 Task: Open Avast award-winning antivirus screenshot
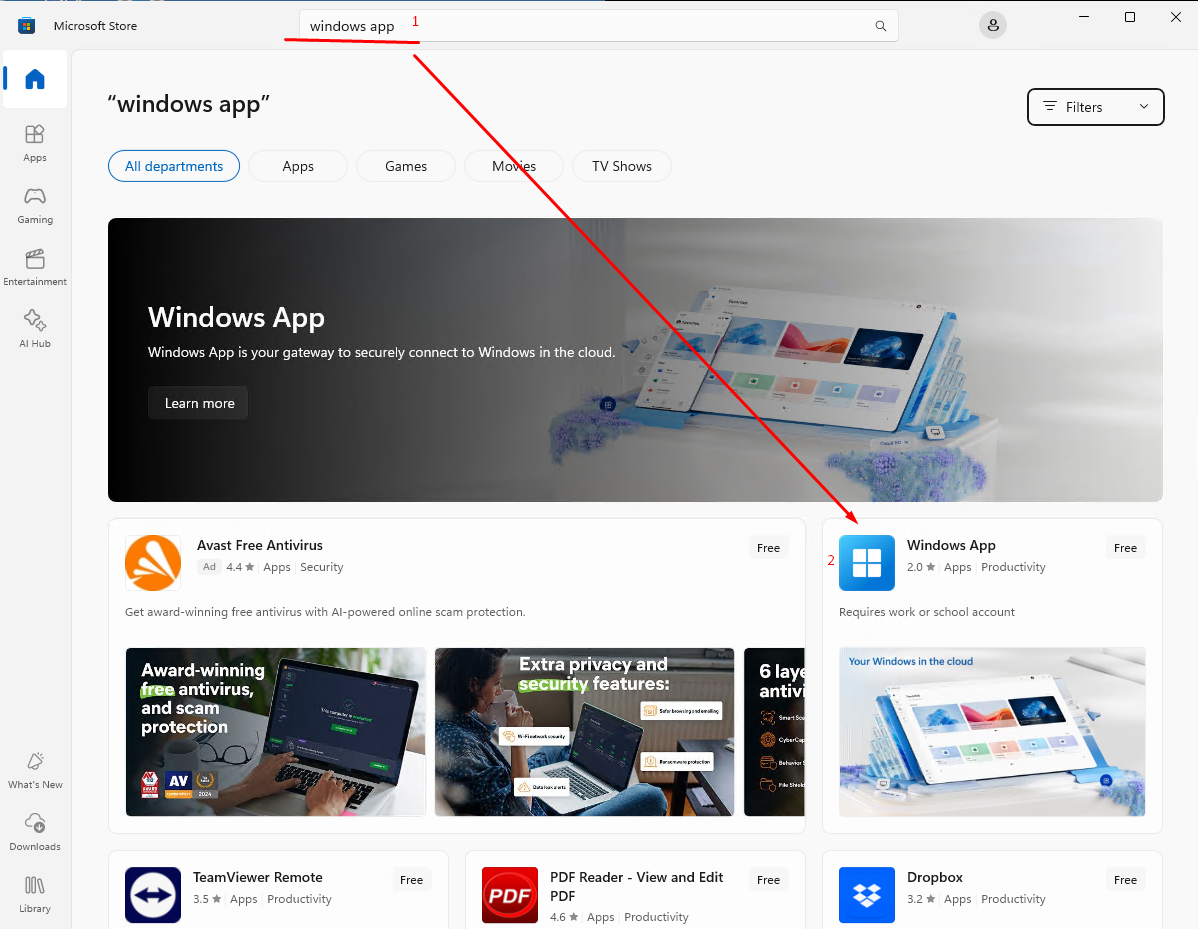pyautogui.click(x=276, y=732)
